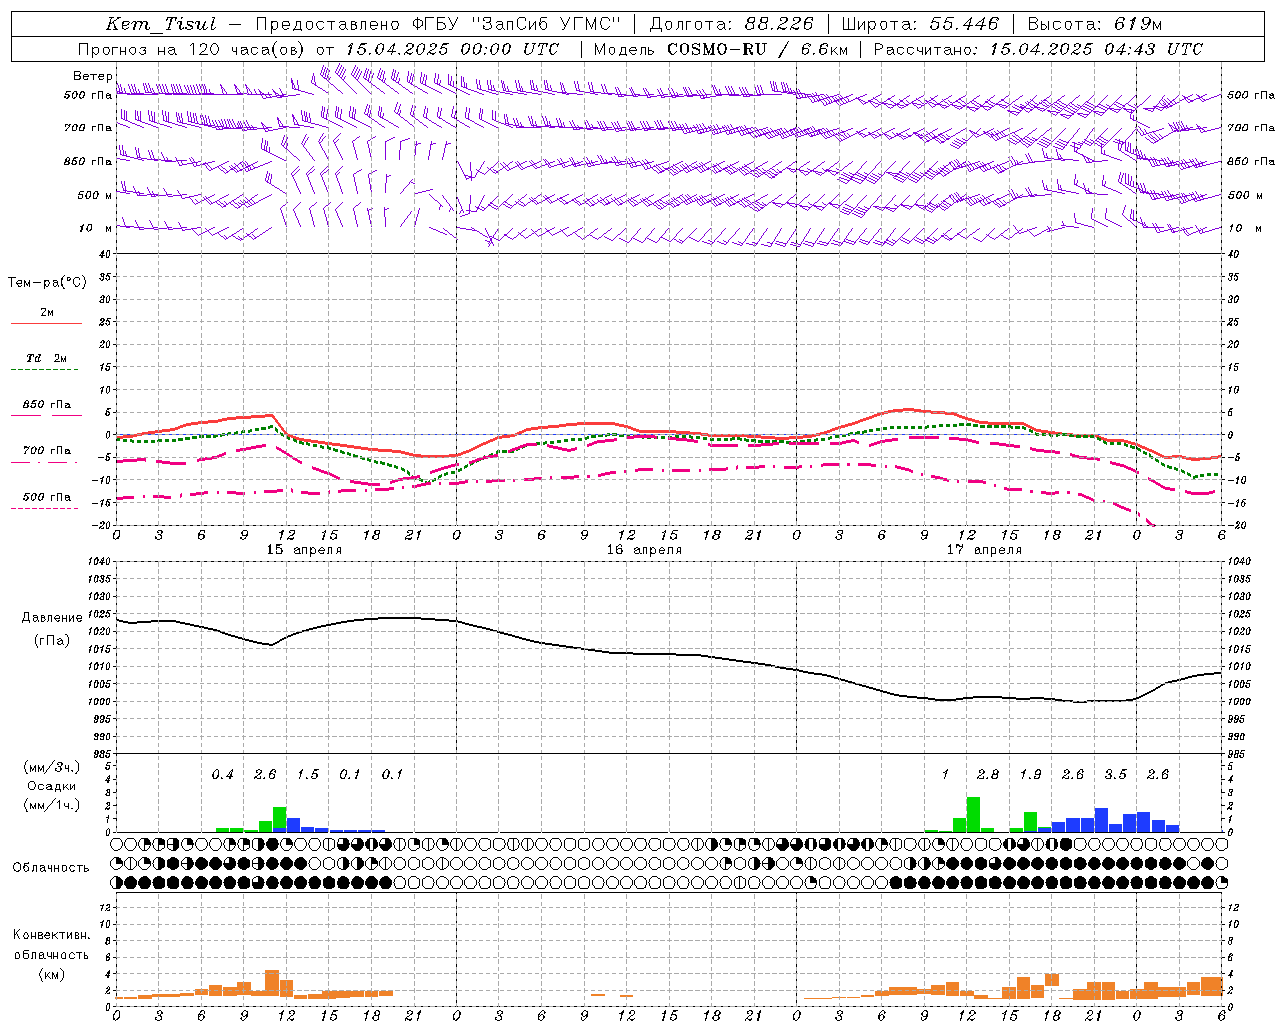Screen dimensions: 1280x1024
Task: Click the tallest green precipitation bar on 17 апреля
Action: pyautogui.click(x=973, y=814)
